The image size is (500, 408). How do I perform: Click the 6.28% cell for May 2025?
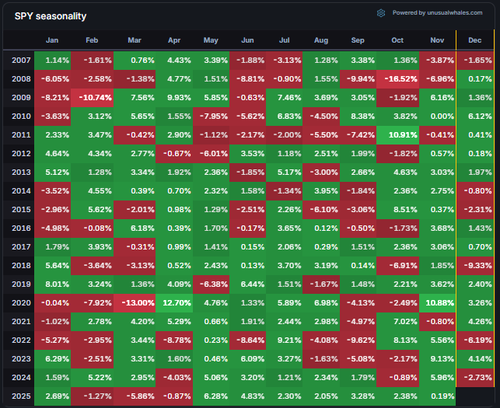211,397
